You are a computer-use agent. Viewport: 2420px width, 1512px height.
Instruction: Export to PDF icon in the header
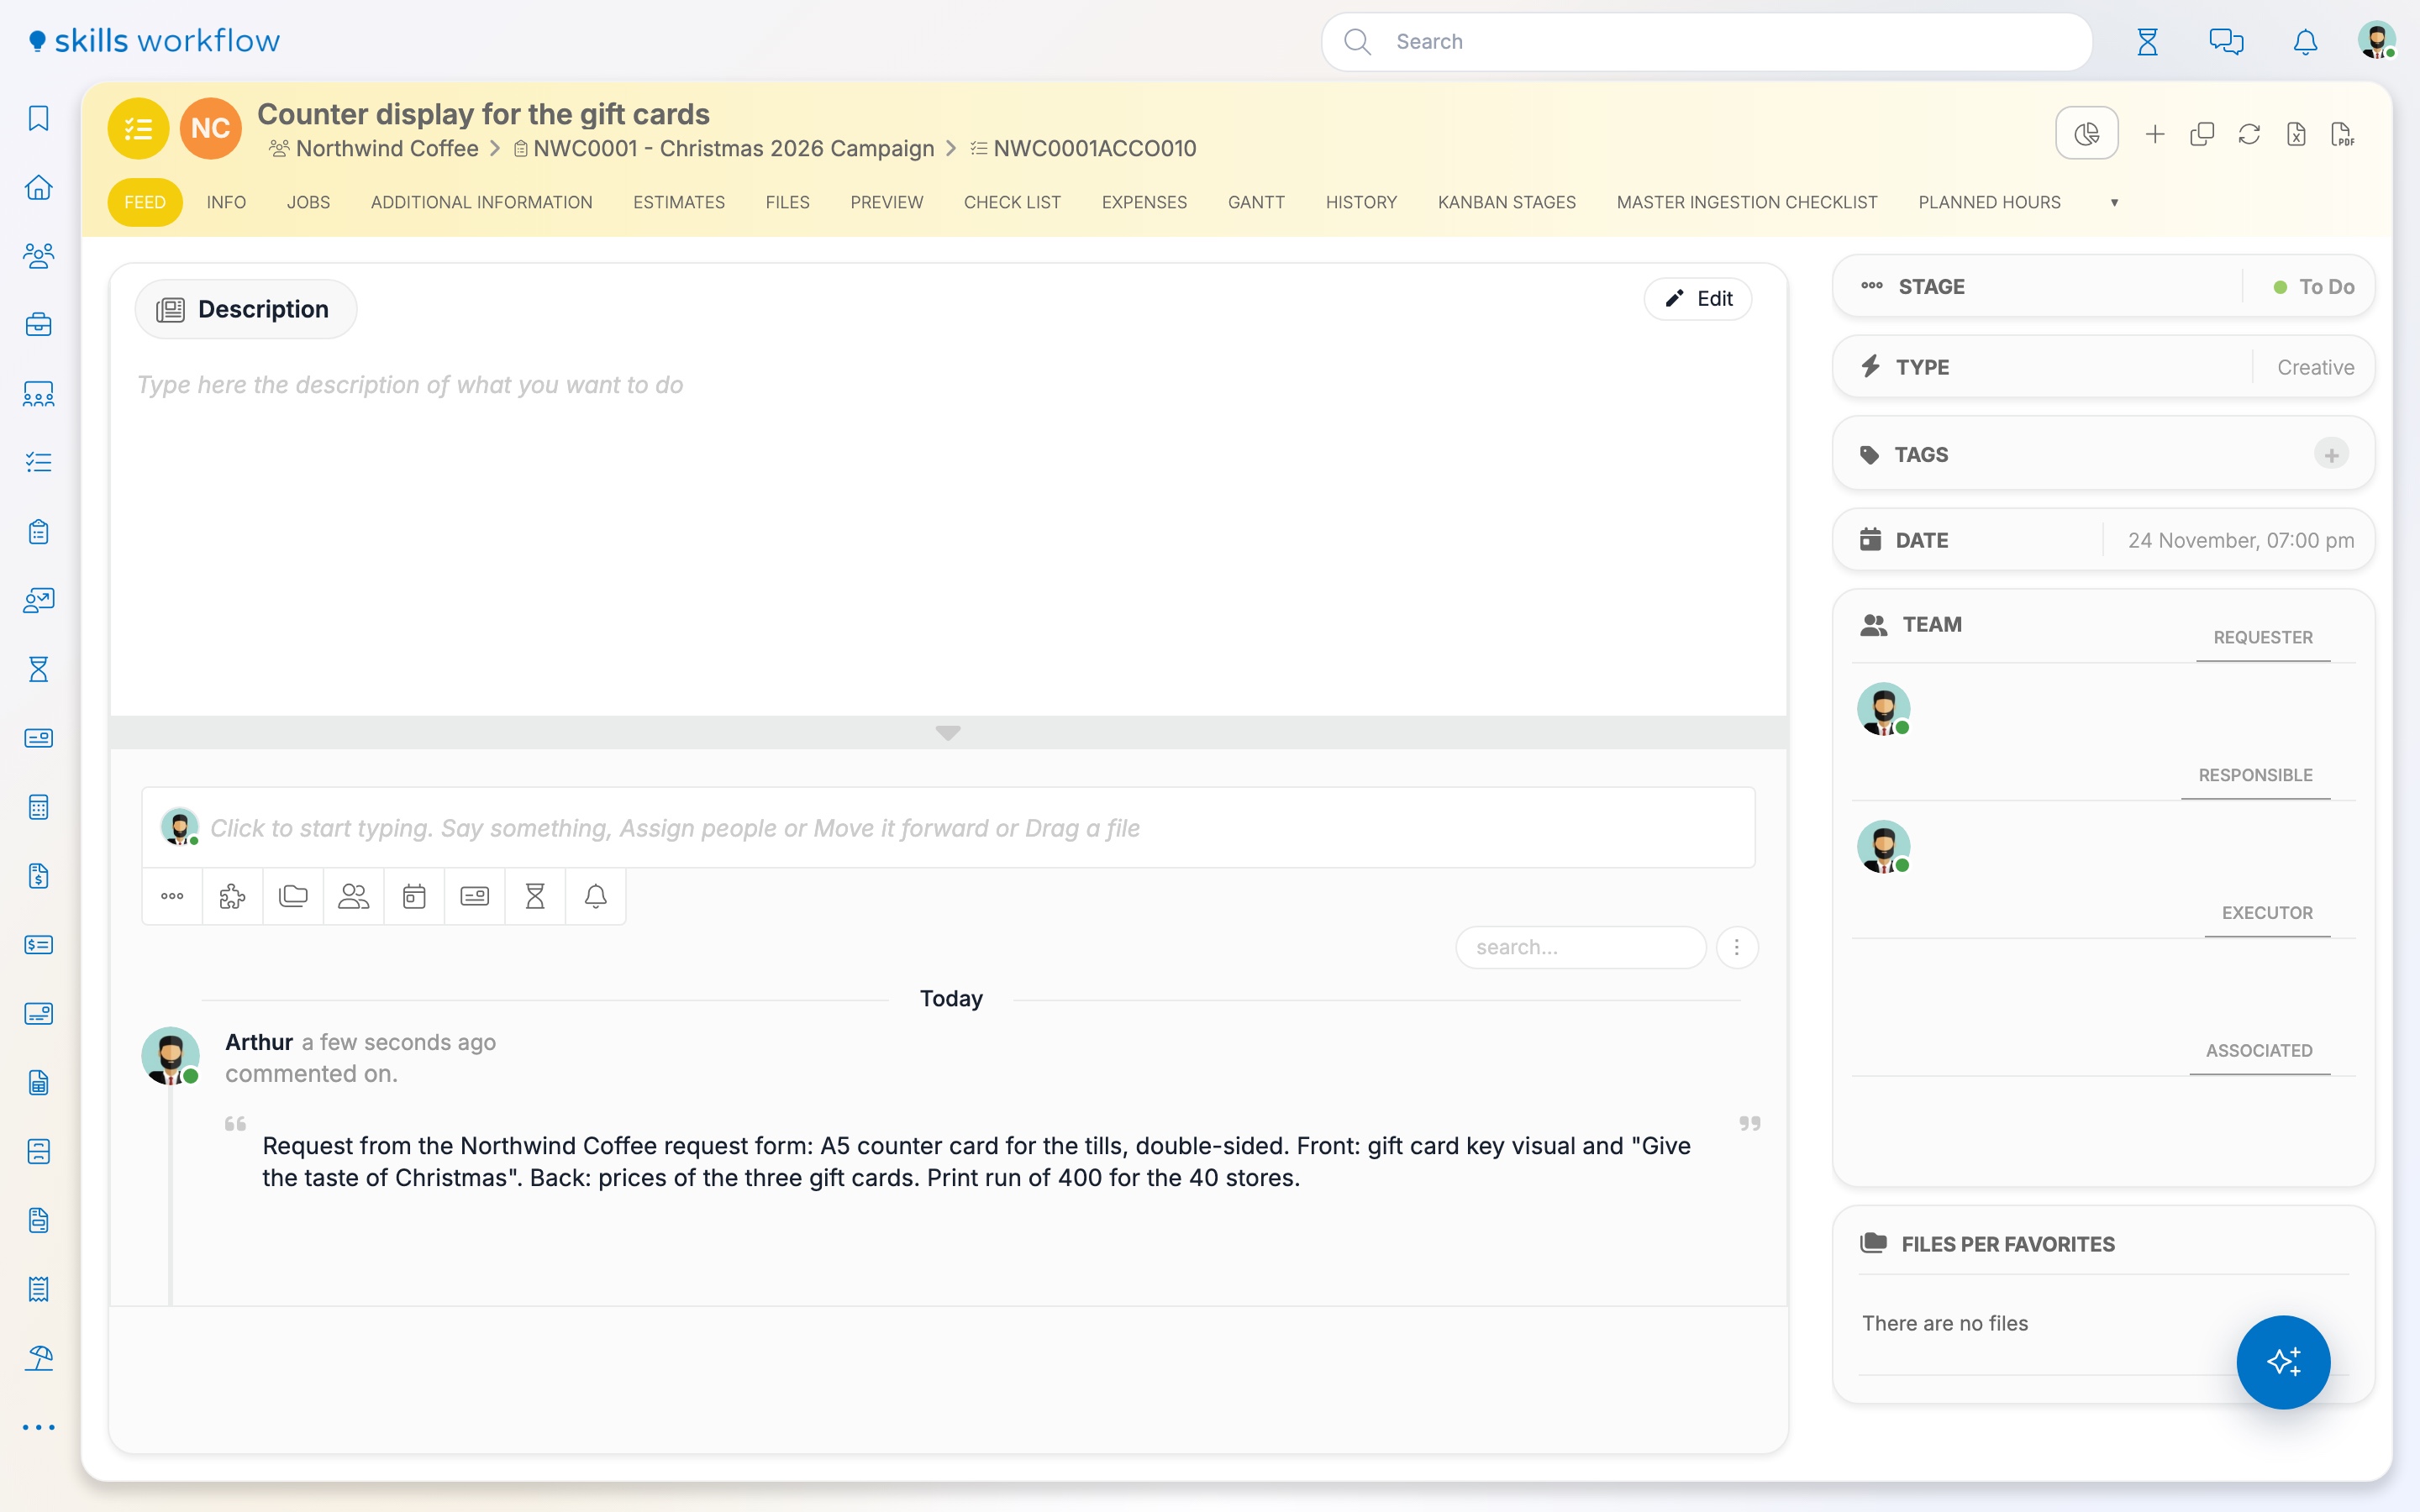(x=2343, y=133)
